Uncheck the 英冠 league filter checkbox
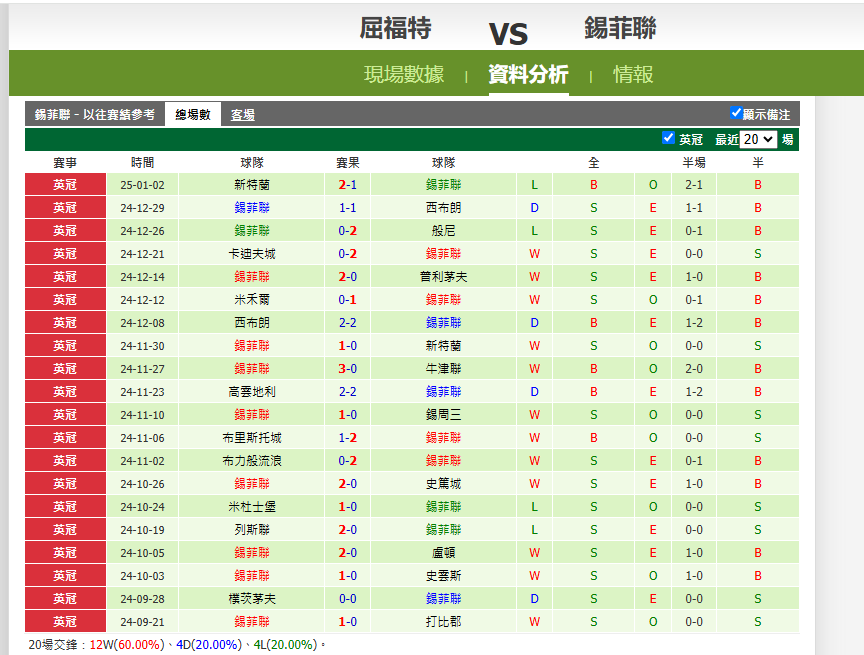The width and height of the screenshot is (864, 655). point(668,138)
